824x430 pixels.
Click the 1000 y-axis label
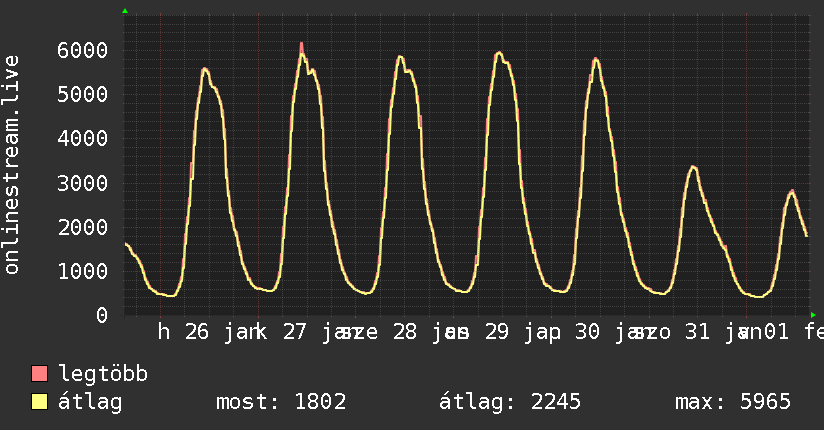pos(83,271)
